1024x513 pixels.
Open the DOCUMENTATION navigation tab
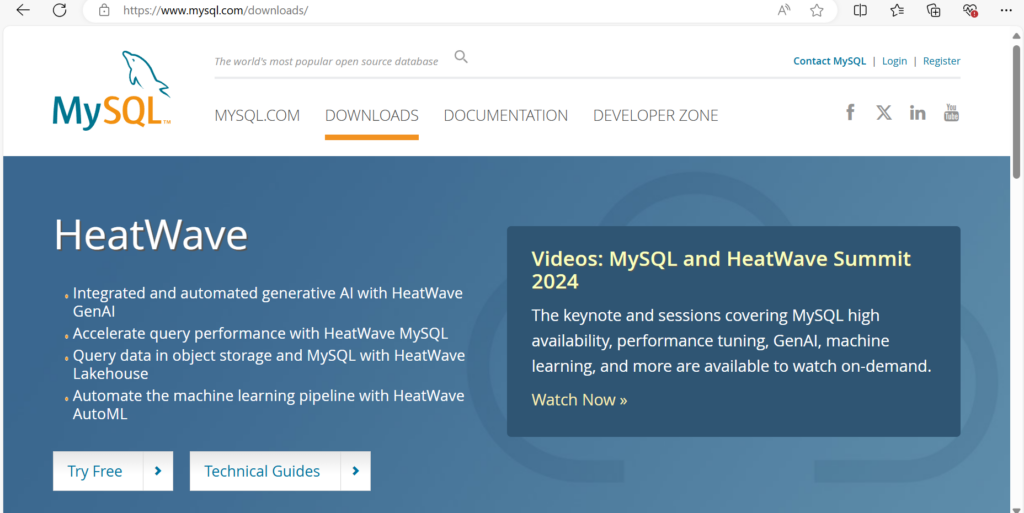(x=505, y=116)
